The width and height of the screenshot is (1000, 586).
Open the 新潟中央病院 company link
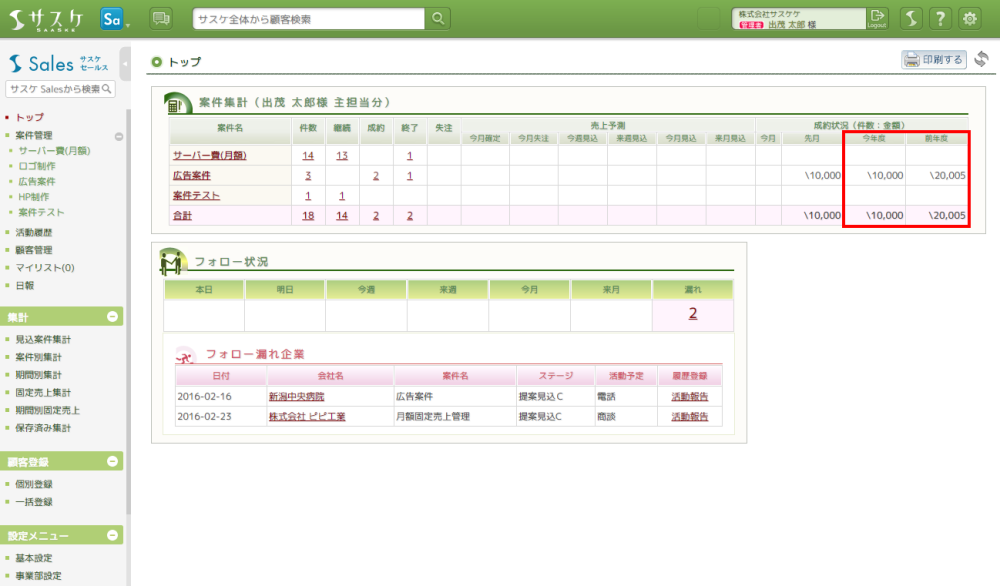297,396
